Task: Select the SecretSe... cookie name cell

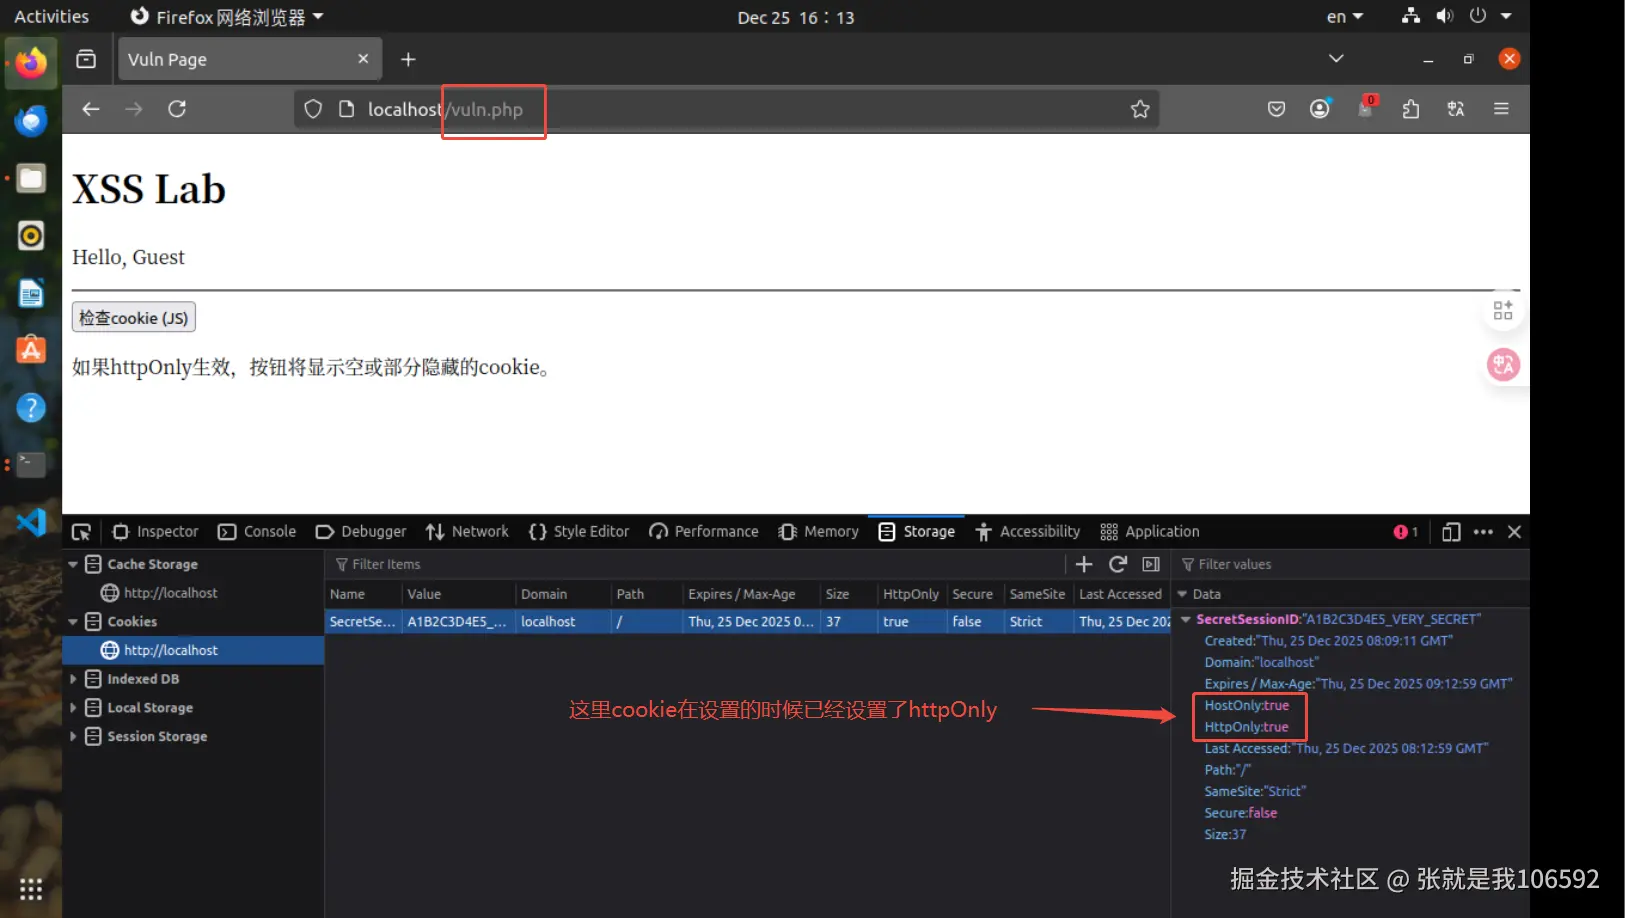Action: coord(362,622)
